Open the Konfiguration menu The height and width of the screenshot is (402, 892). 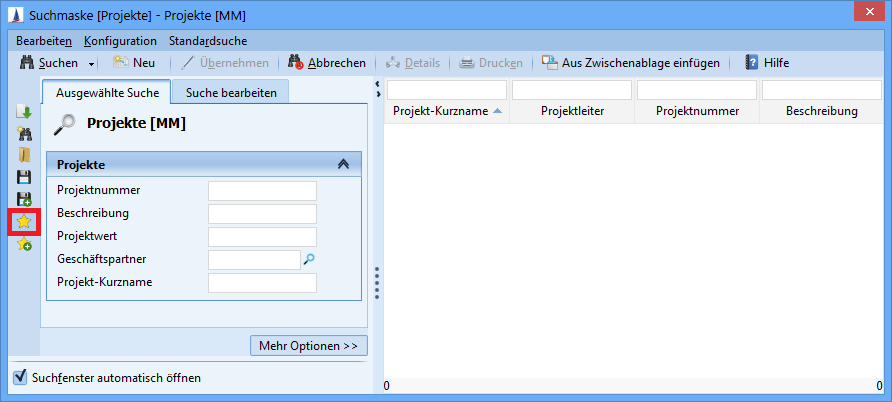[120, 41]
